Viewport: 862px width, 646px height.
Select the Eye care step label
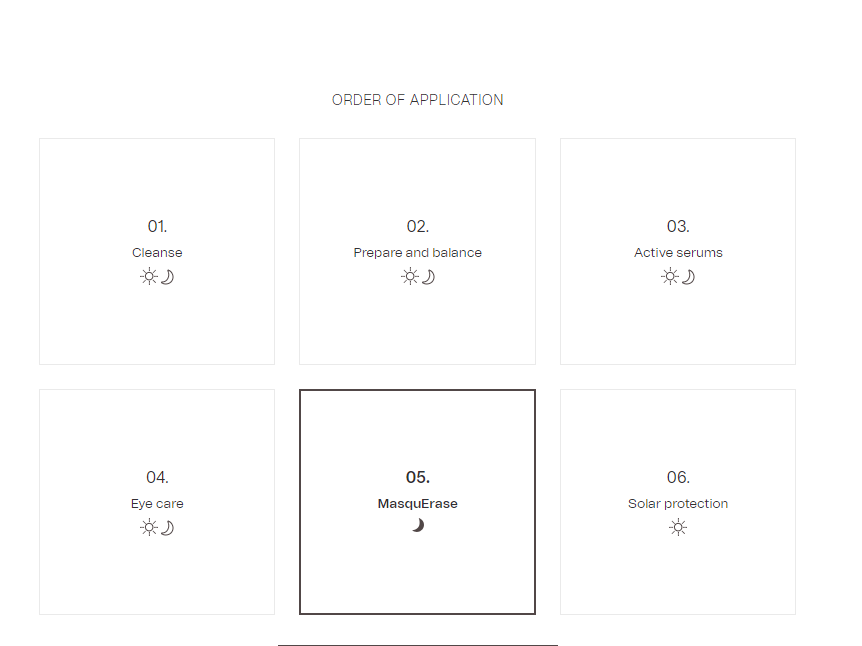pyautogui.click(x=157, y=504)
